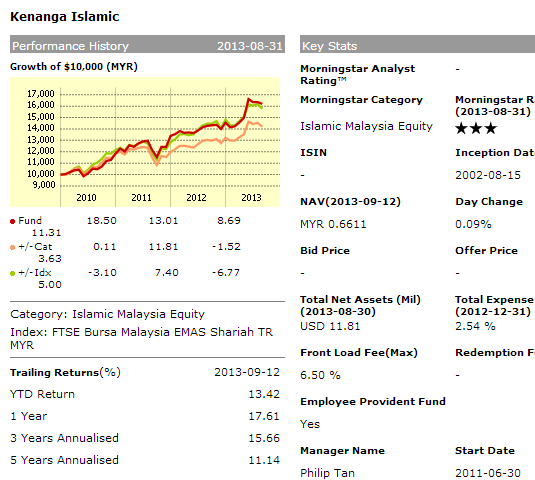535x480 pixels.
Task: Click the +/-Idx value 7.40
Action: click(x=167, y=273)
